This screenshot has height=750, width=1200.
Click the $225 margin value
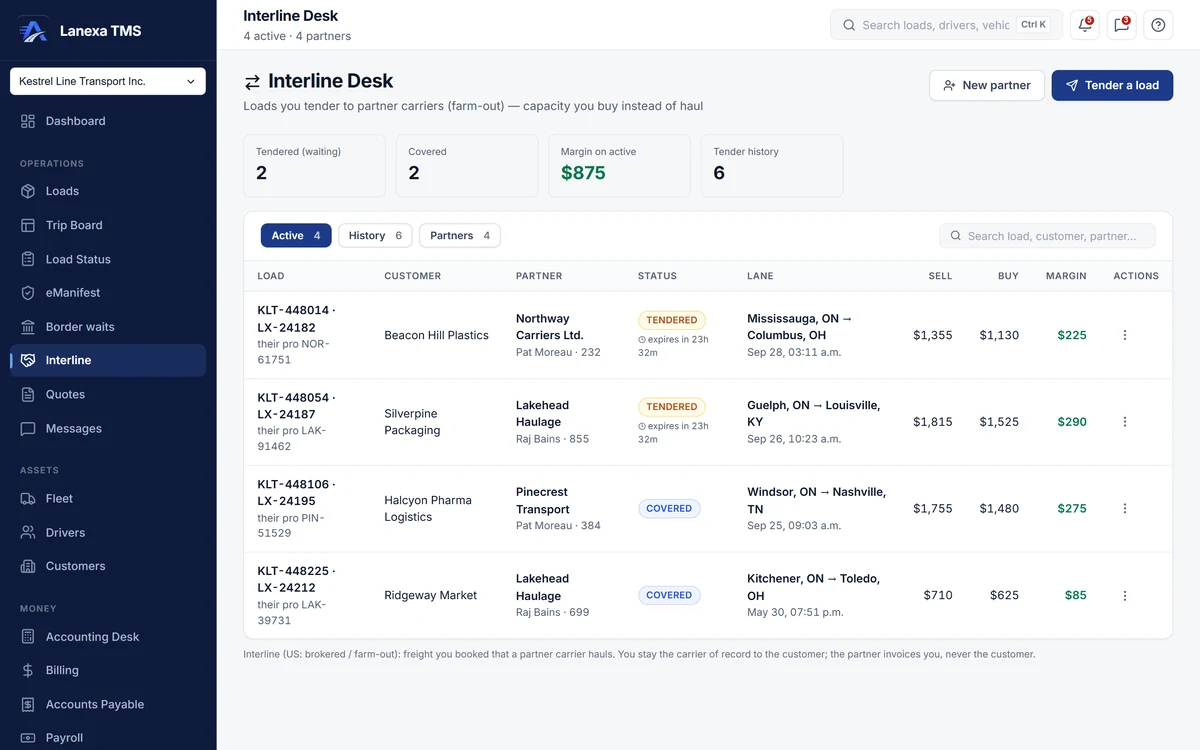[x=1072, y=335]
